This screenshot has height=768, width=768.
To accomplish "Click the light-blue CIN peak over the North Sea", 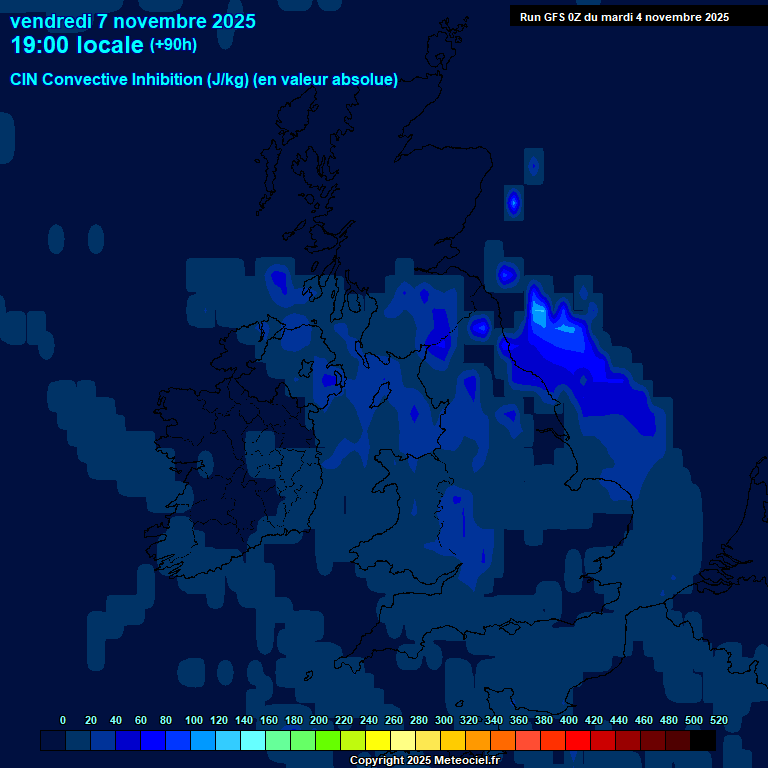I will pyautogui.click(x=541, y=314).
